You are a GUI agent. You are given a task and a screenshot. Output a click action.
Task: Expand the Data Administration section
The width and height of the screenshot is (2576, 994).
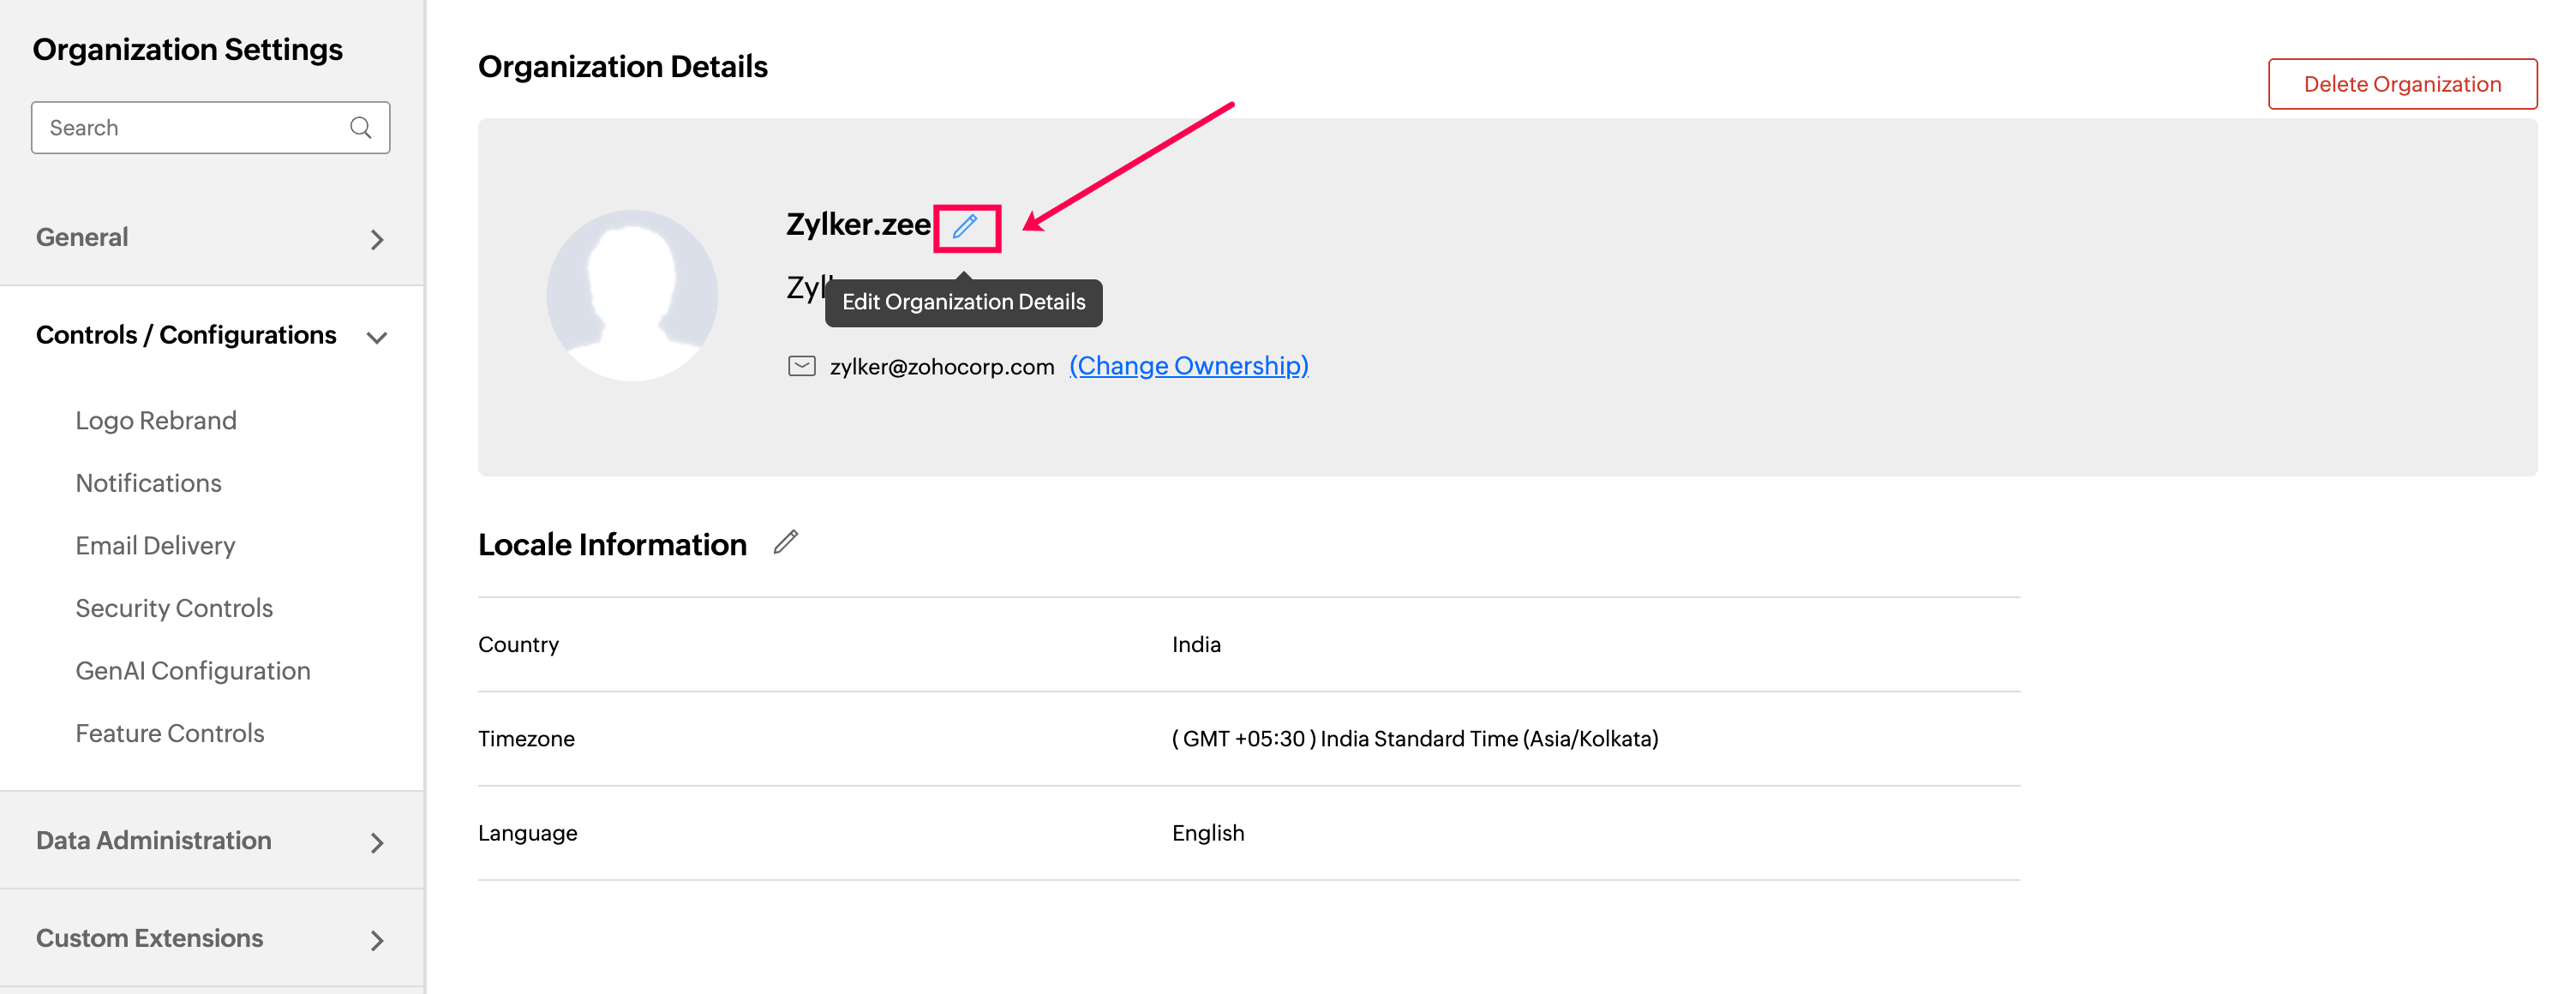[377, 843]
